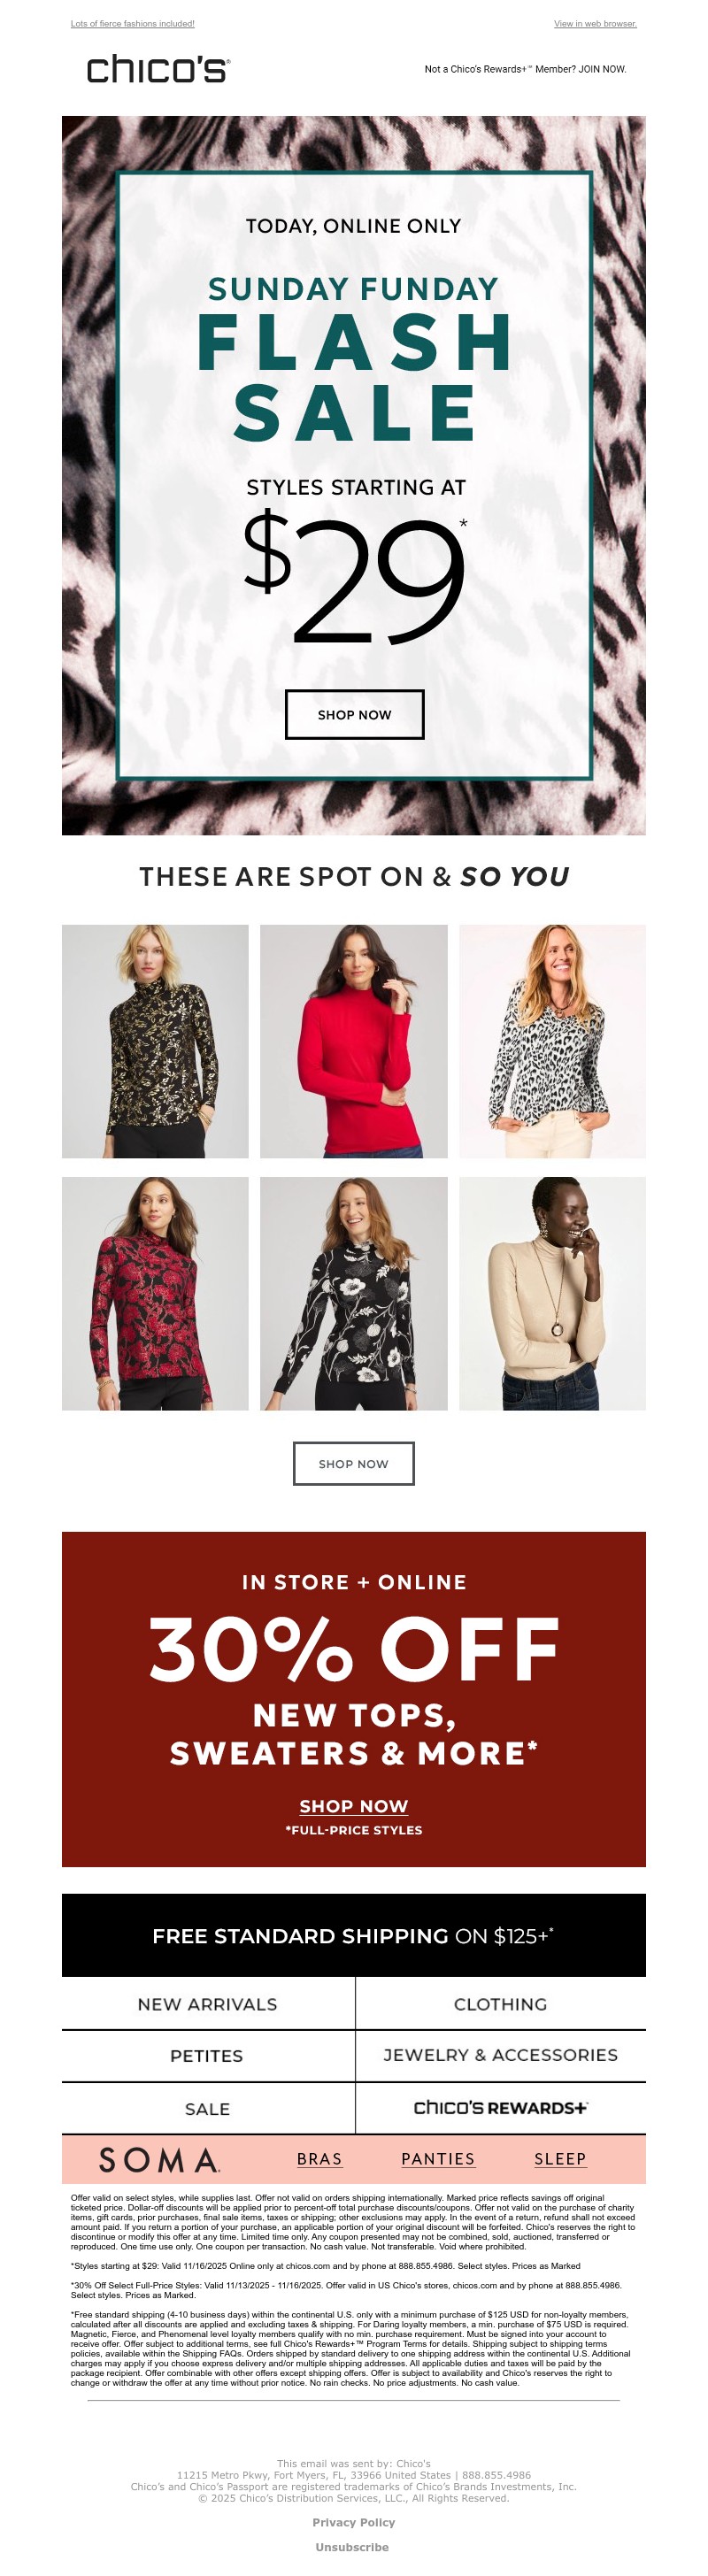Select the black and white floral top photo
Screen dimensions: 708x2576
(354, 1293)
